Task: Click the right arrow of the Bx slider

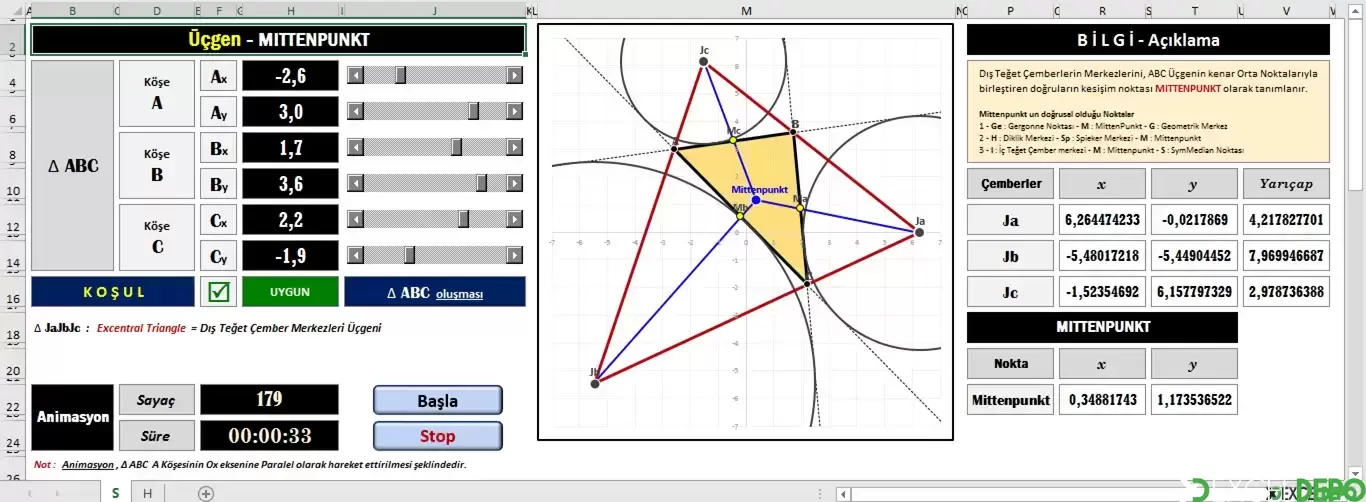Action: point(515,147)
